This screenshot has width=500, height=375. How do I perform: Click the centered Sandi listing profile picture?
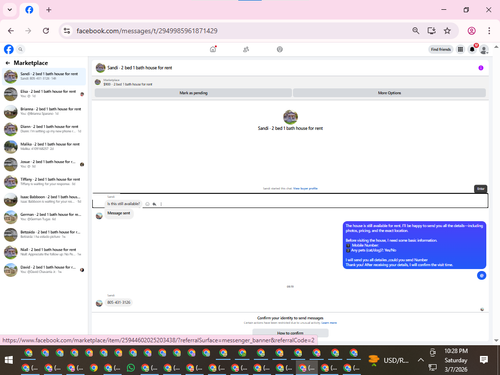coord(290,117)
